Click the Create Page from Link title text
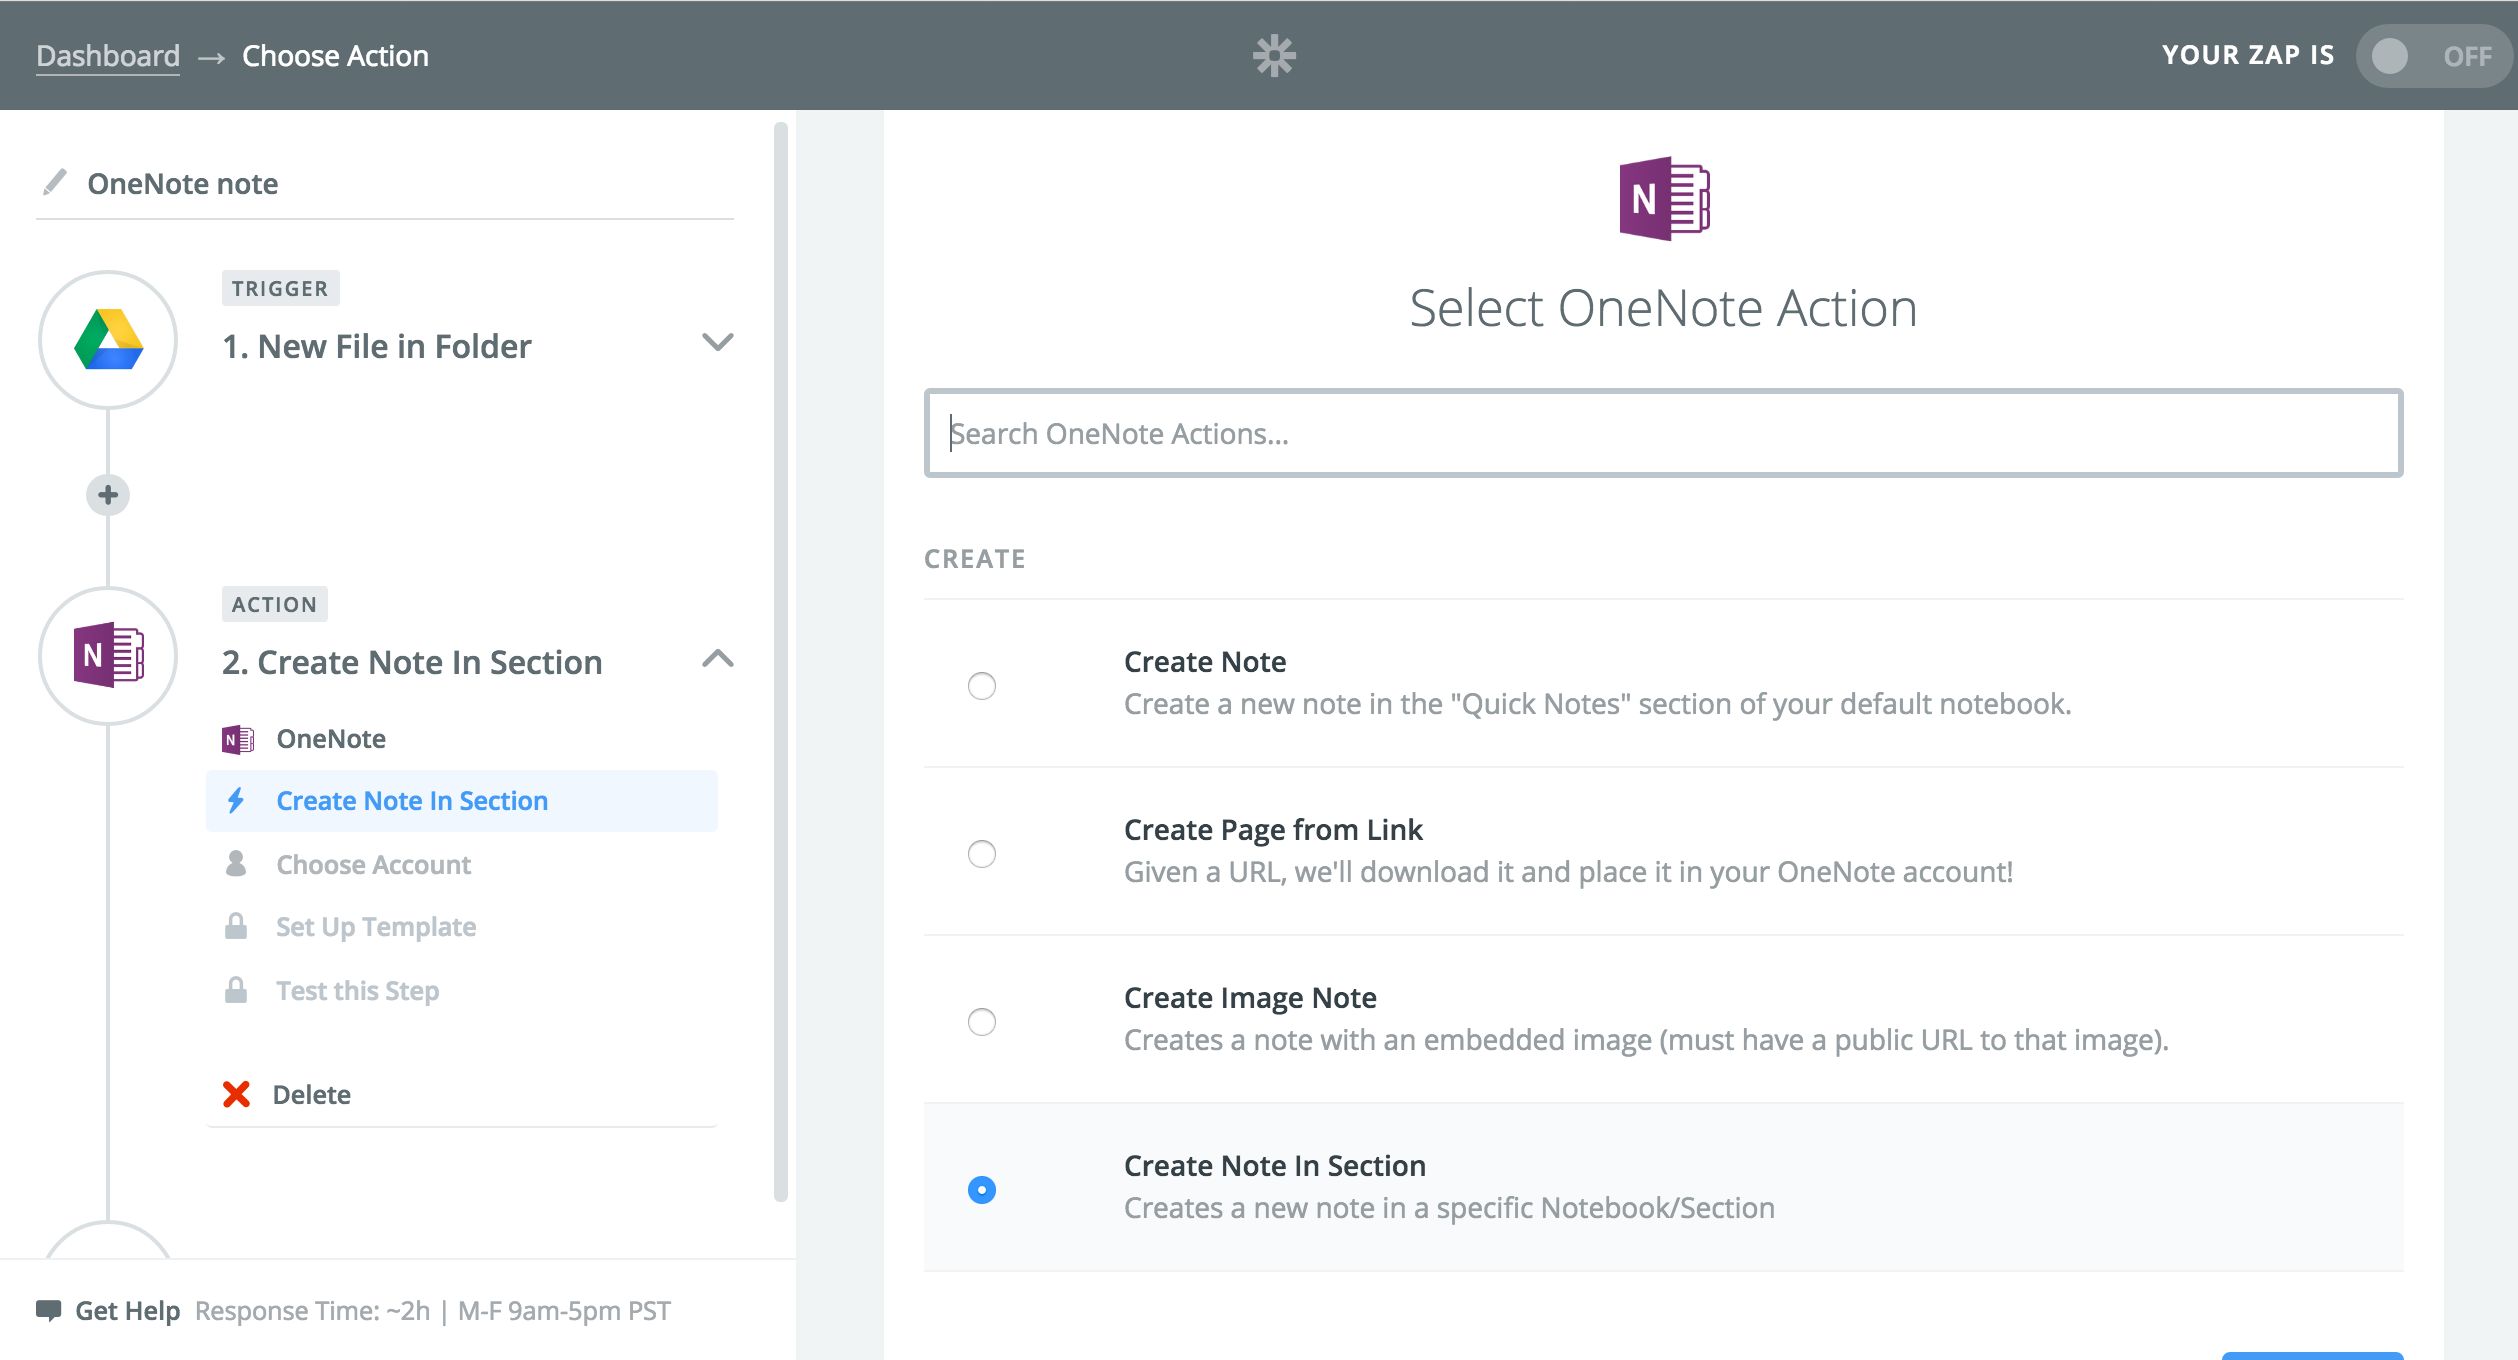The height and width of the screenshot is (1360, 2518). click(x=1272, y=829)
